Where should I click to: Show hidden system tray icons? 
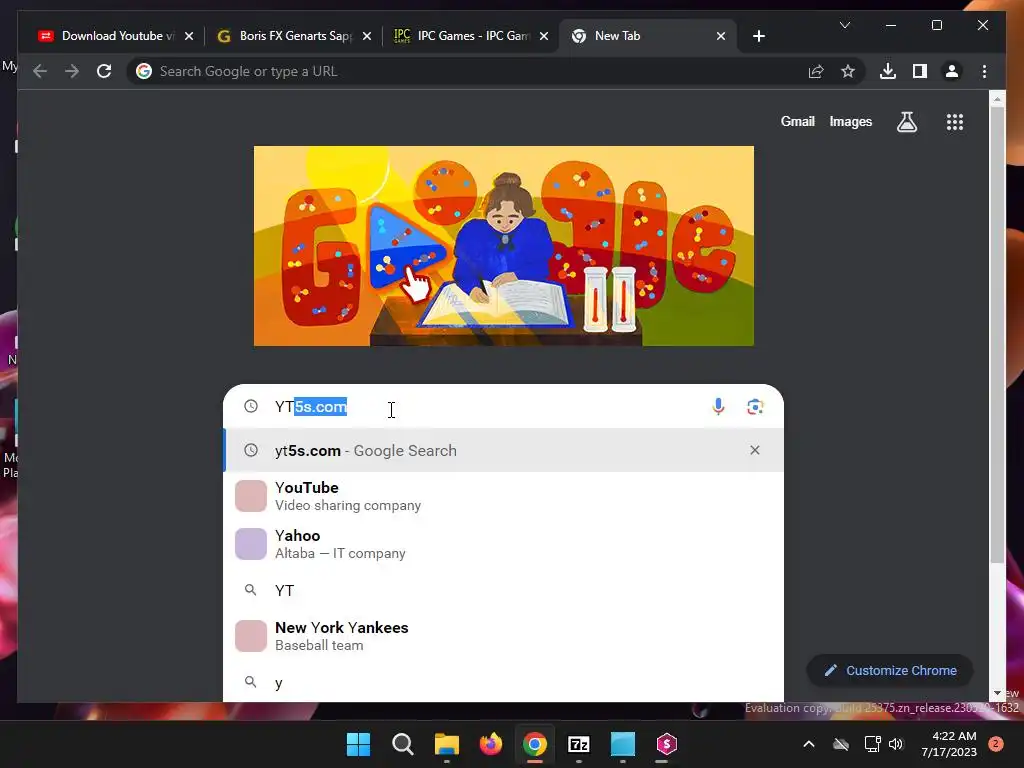pyautogui.click(x=808, y=744)
